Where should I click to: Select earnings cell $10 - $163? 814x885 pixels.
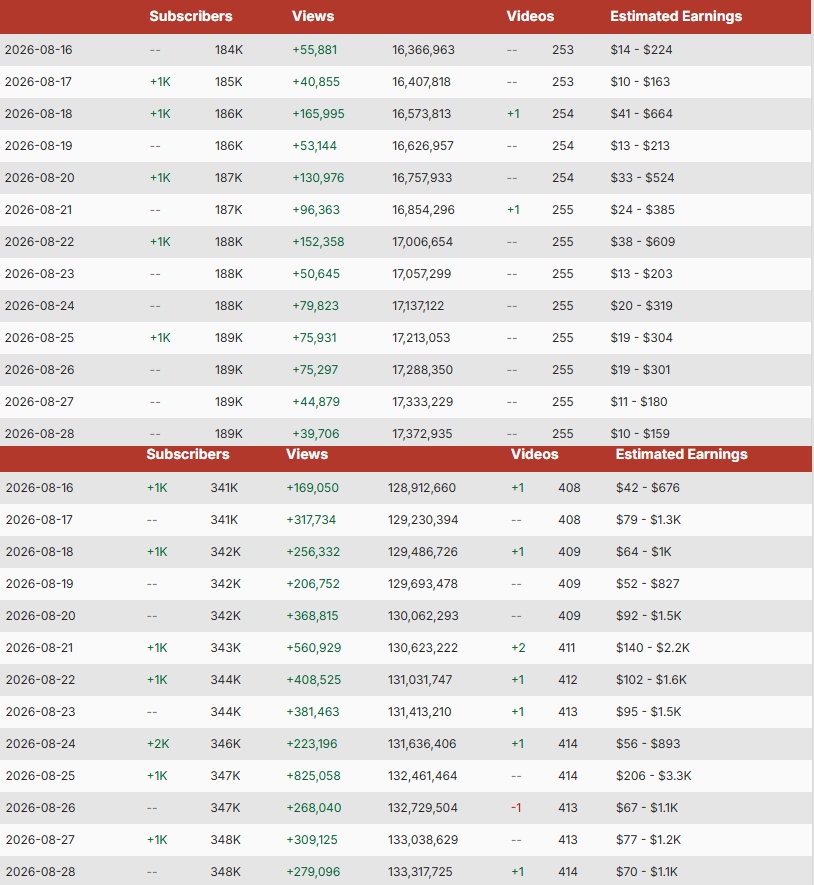(x=640, y=82)
